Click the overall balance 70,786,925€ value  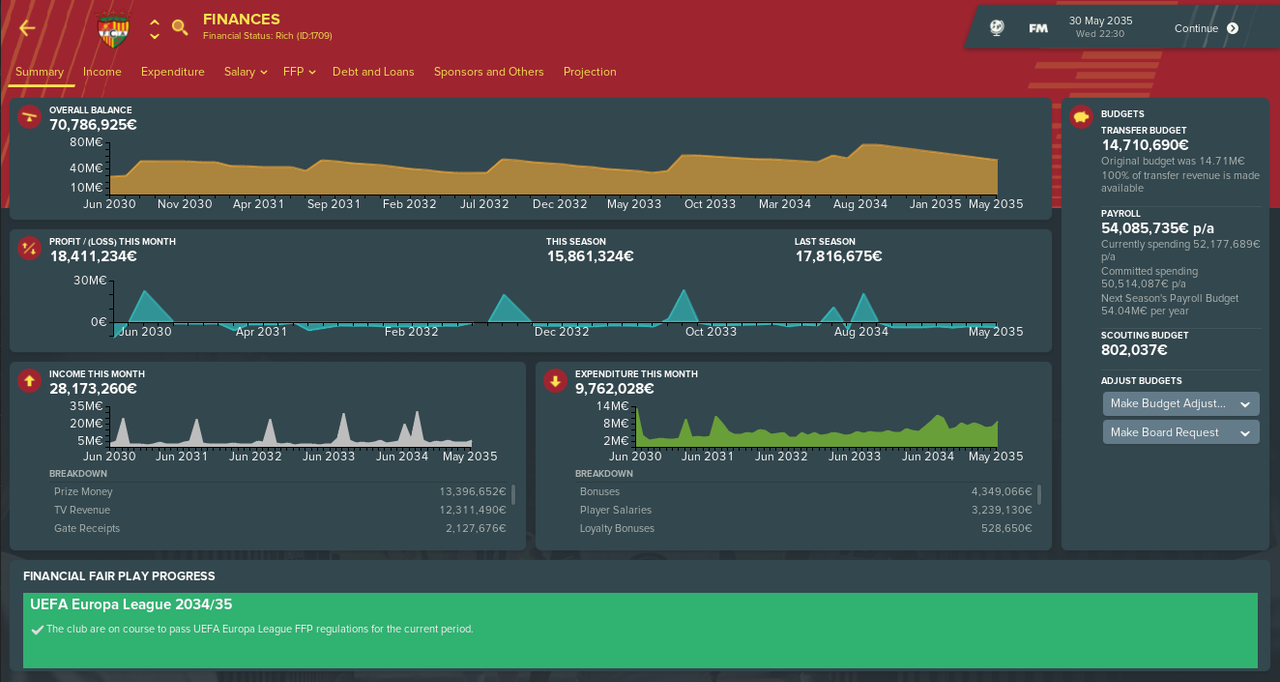[93, 125]
